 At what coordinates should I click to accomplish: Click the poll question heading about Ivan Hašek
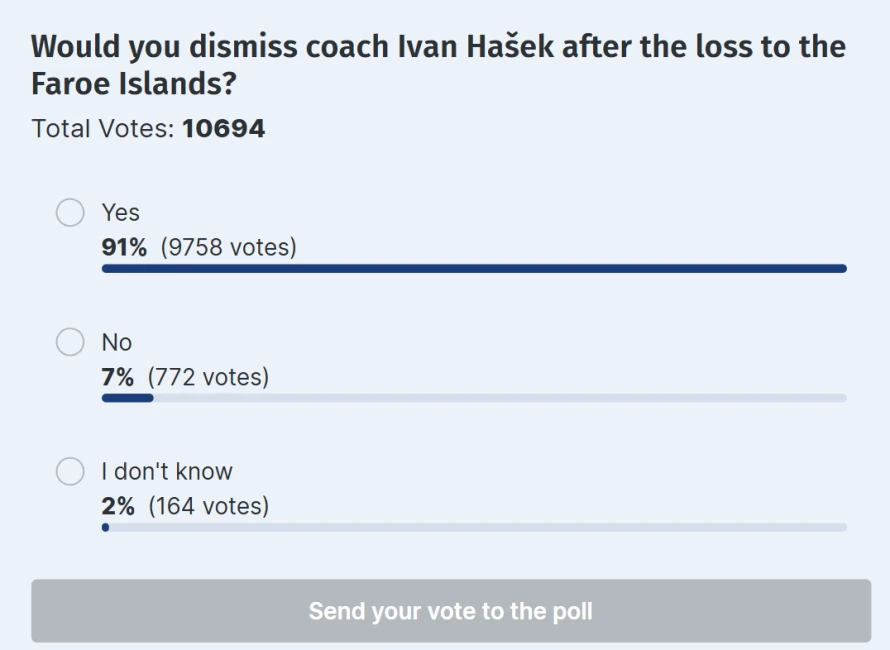click(x=438, y=65)
